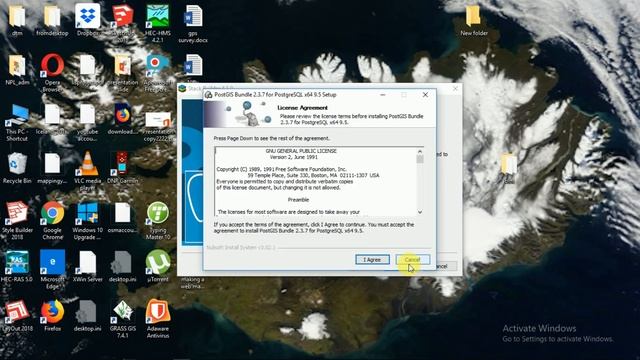640x360 pixels.
Task: Close the Stack Builder window behind
Action: 455,88
